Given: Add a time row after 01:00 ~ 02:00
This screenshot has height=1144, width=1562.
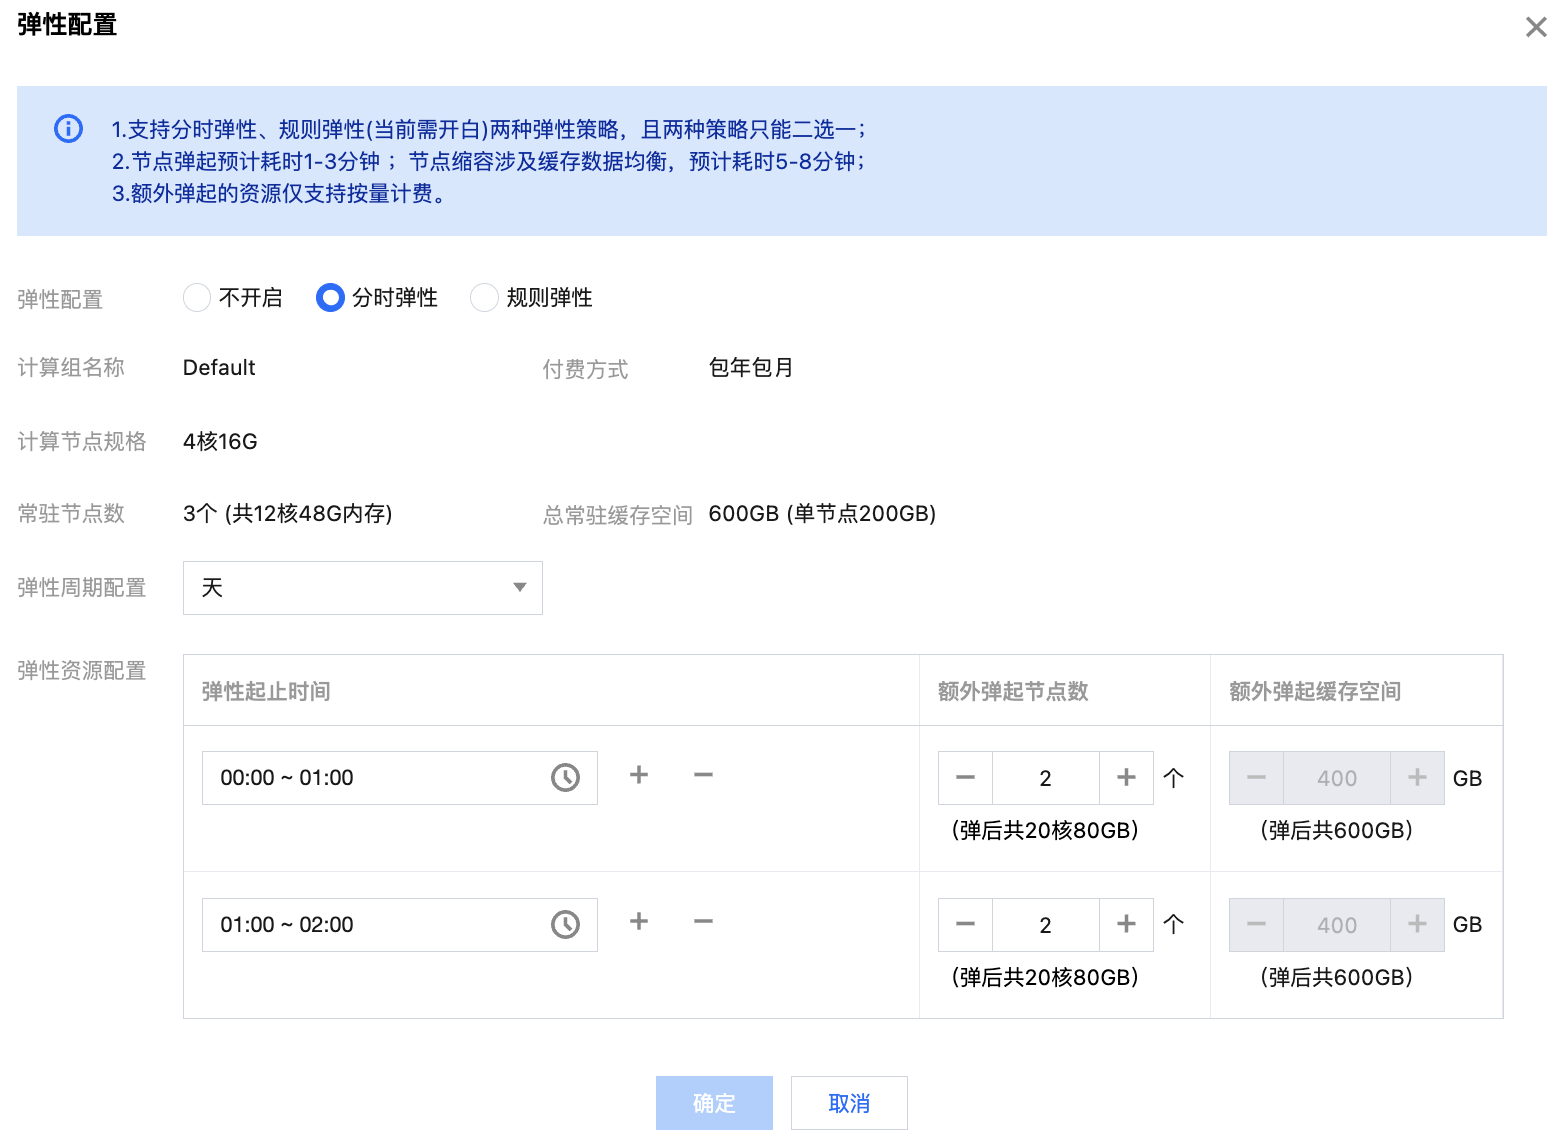Looking at the screenshot, I should (639, 922).
